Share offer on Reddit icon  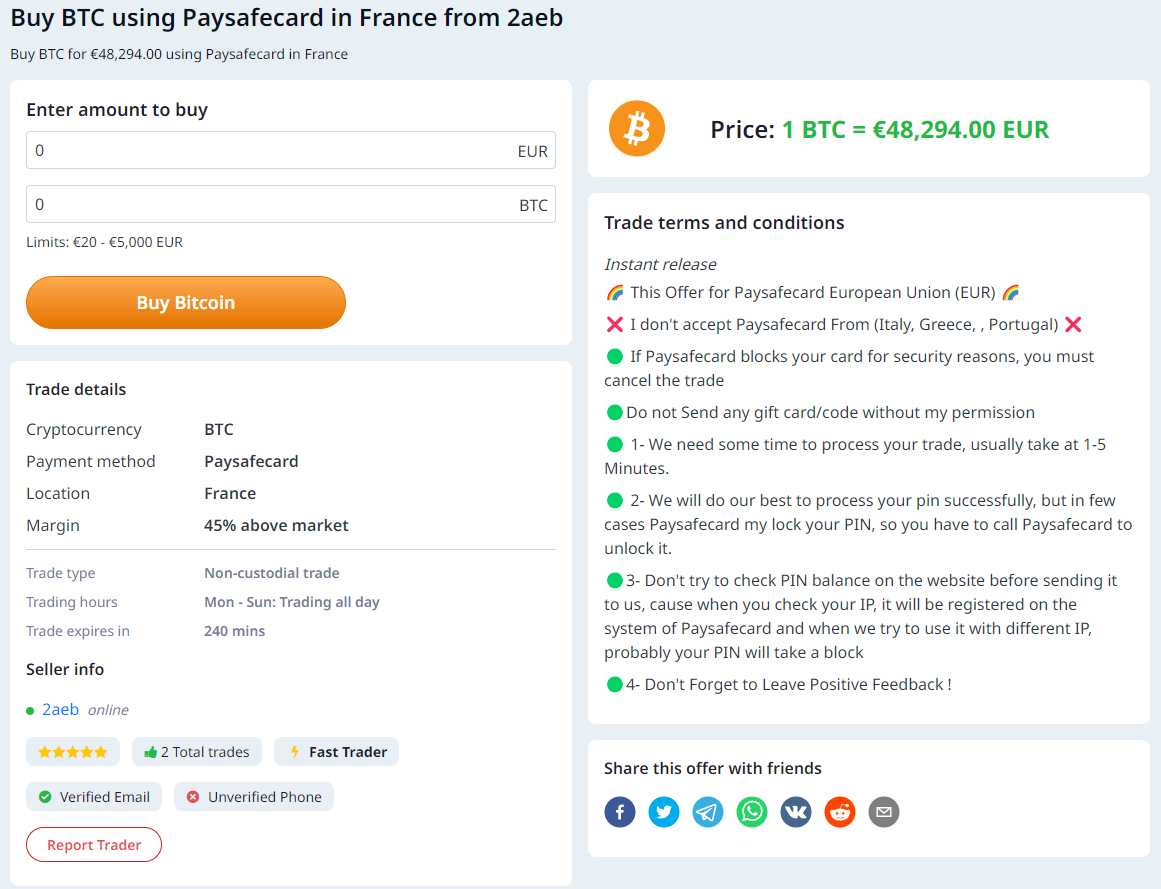point(840,812)
